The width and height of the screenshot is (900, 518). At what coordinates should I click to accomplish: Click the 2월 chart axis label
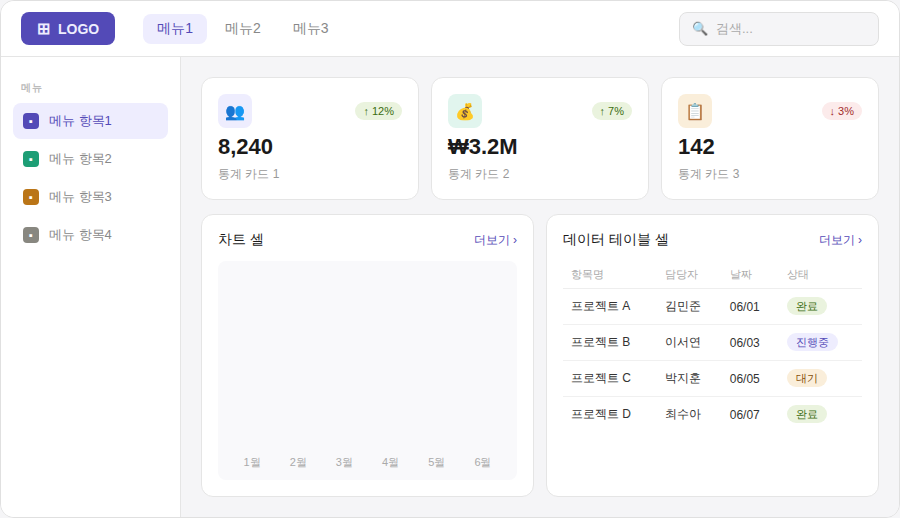(x=298, y=462)
